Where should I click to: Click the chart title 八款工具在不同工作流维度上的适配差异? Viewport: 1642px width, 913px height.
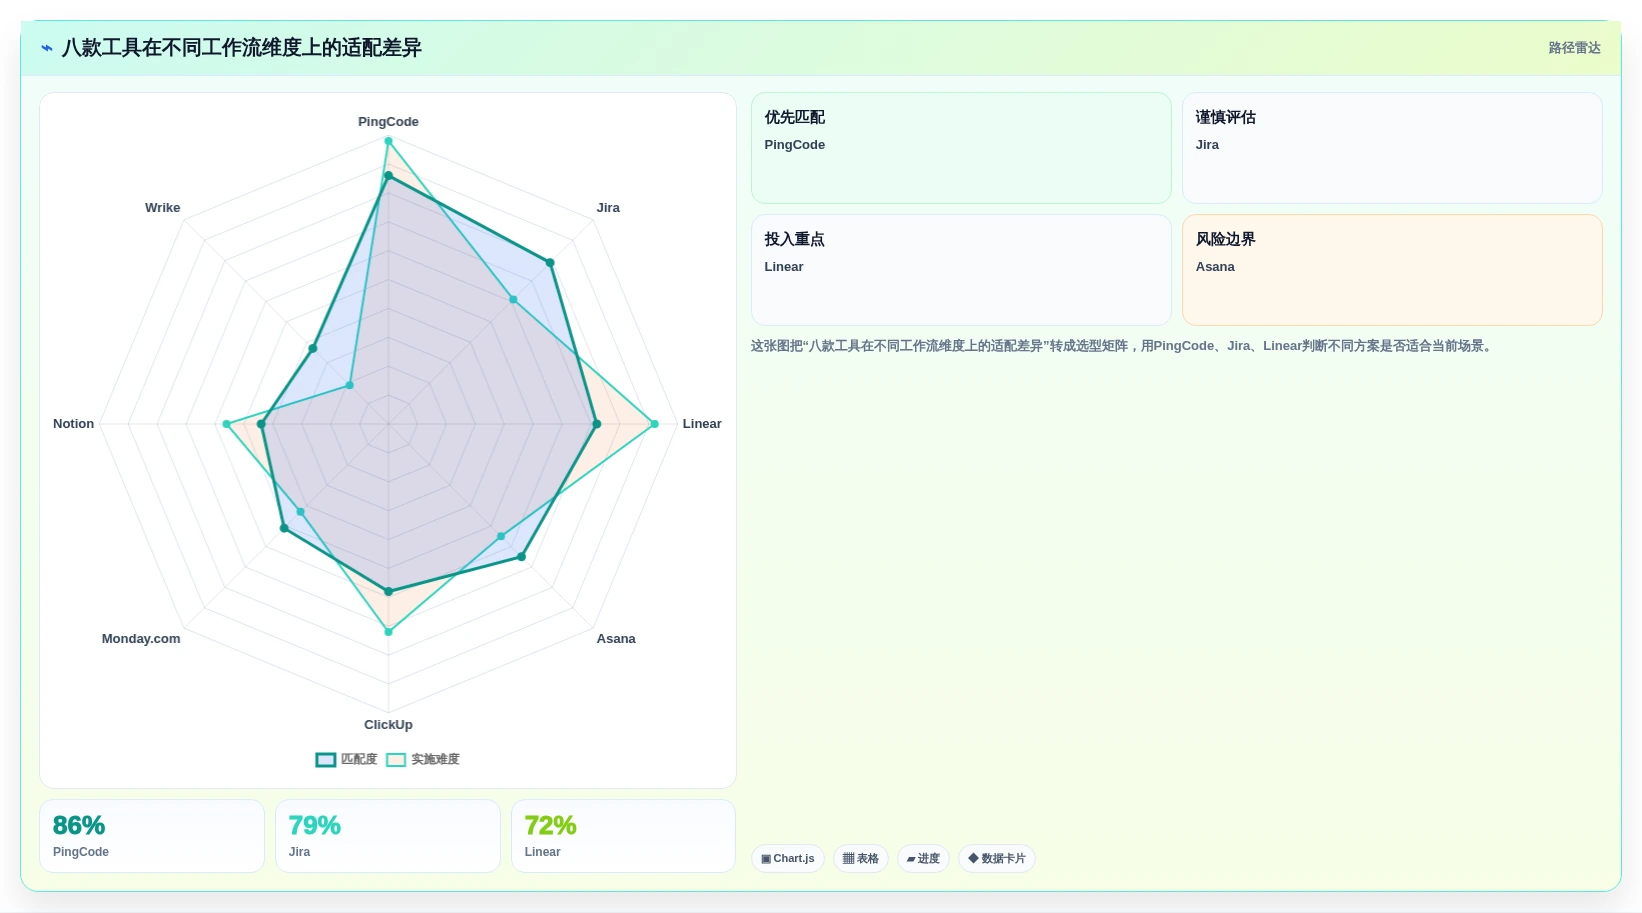coord(242,48)
